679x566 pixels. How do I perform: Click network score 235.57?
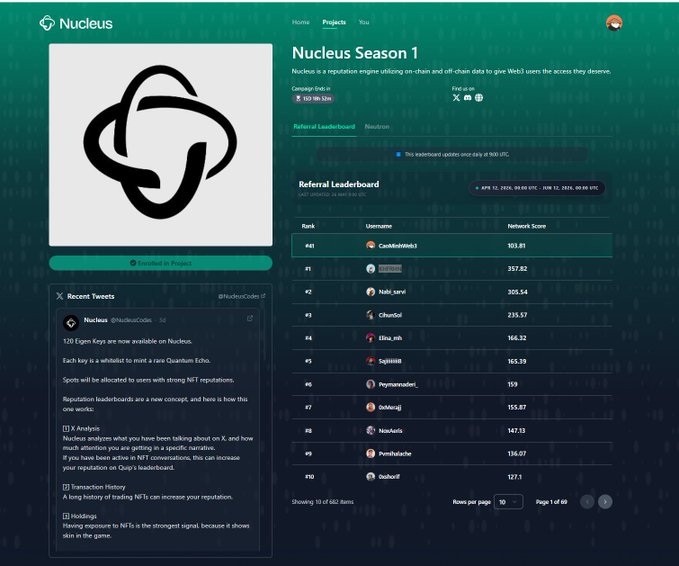point(517,315)
